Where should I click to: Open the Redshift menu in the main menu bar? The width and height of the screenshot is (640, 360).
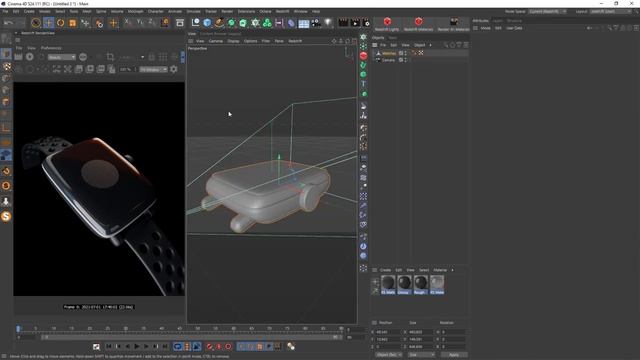click(x=282, y=11)
